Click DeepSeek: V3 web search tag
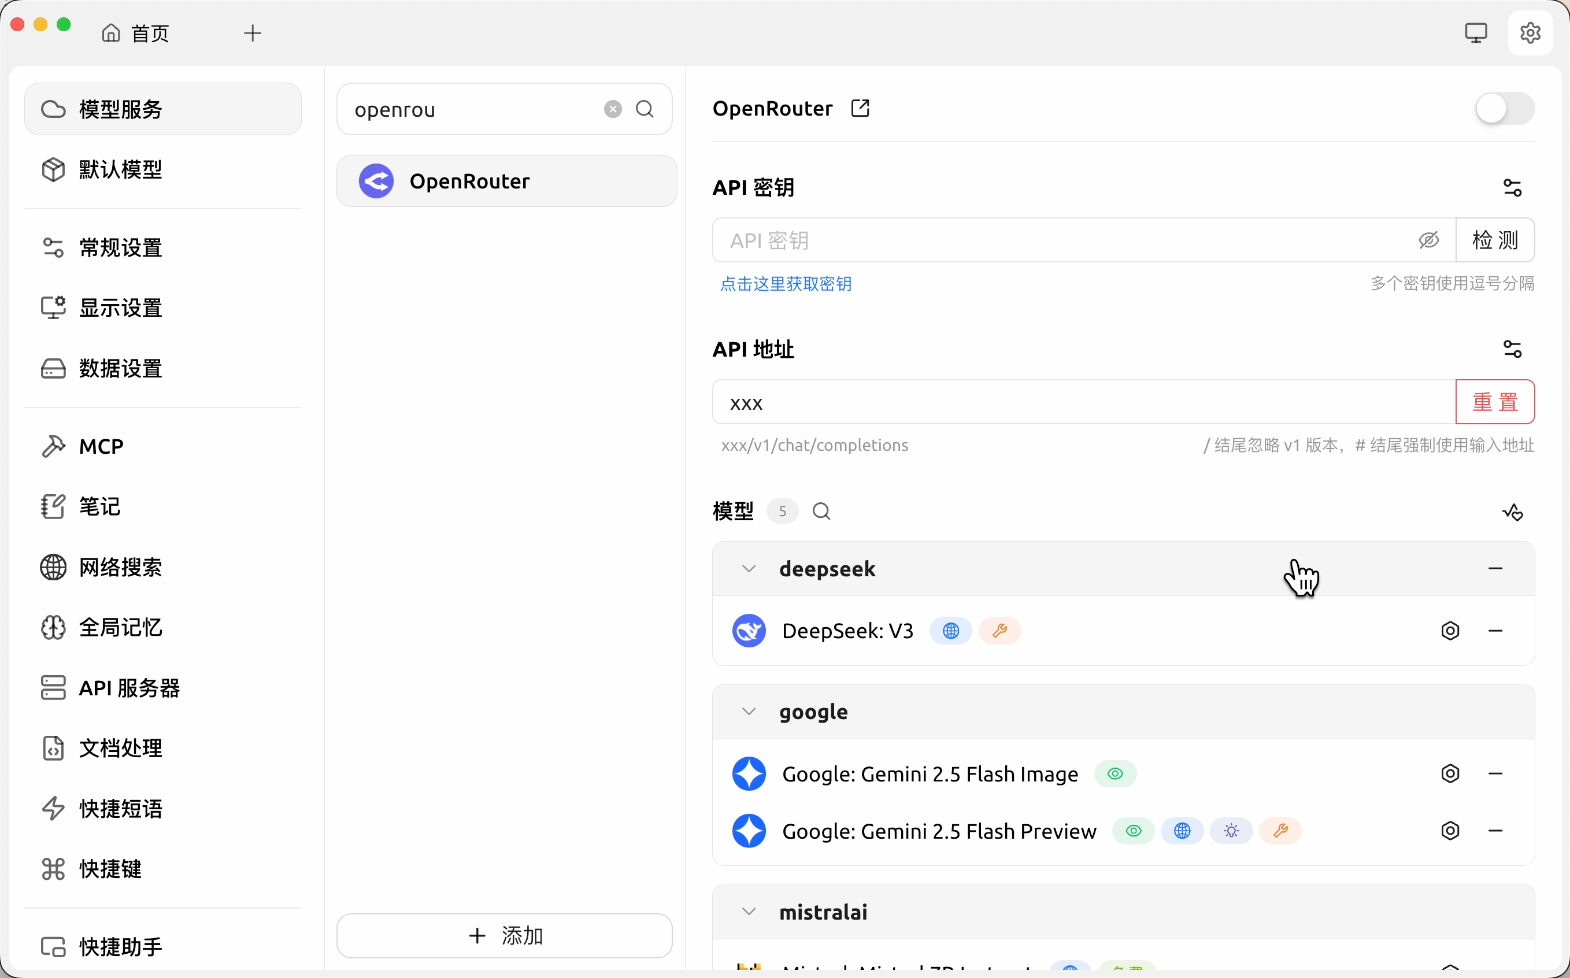 click(x=951, y=631)
